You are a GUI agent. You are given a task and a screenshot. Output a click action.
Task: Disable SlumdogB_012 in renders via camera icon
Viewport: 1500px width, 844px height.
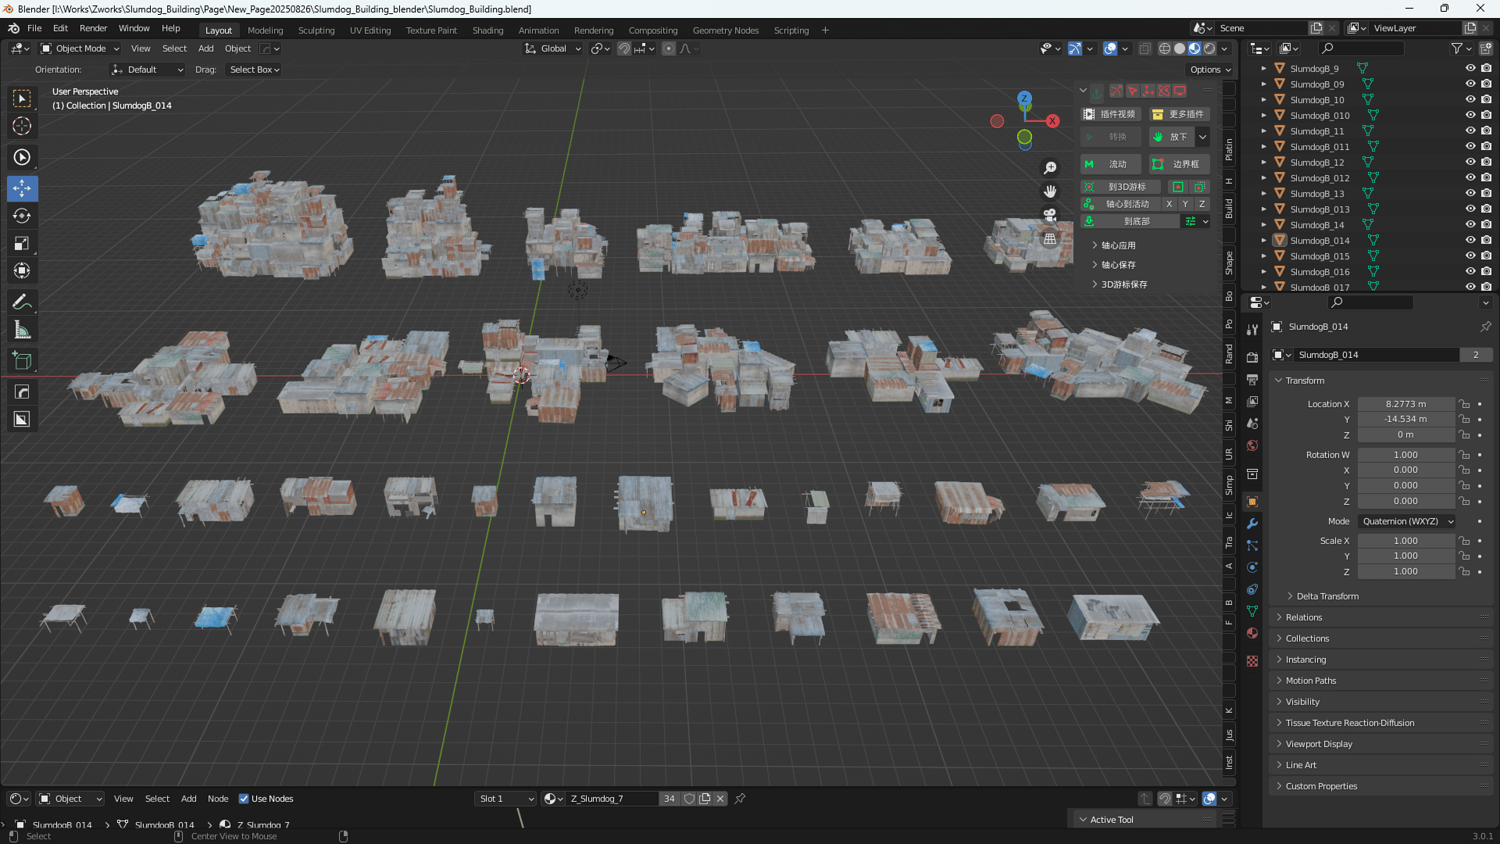click(x=1486, y=178)
